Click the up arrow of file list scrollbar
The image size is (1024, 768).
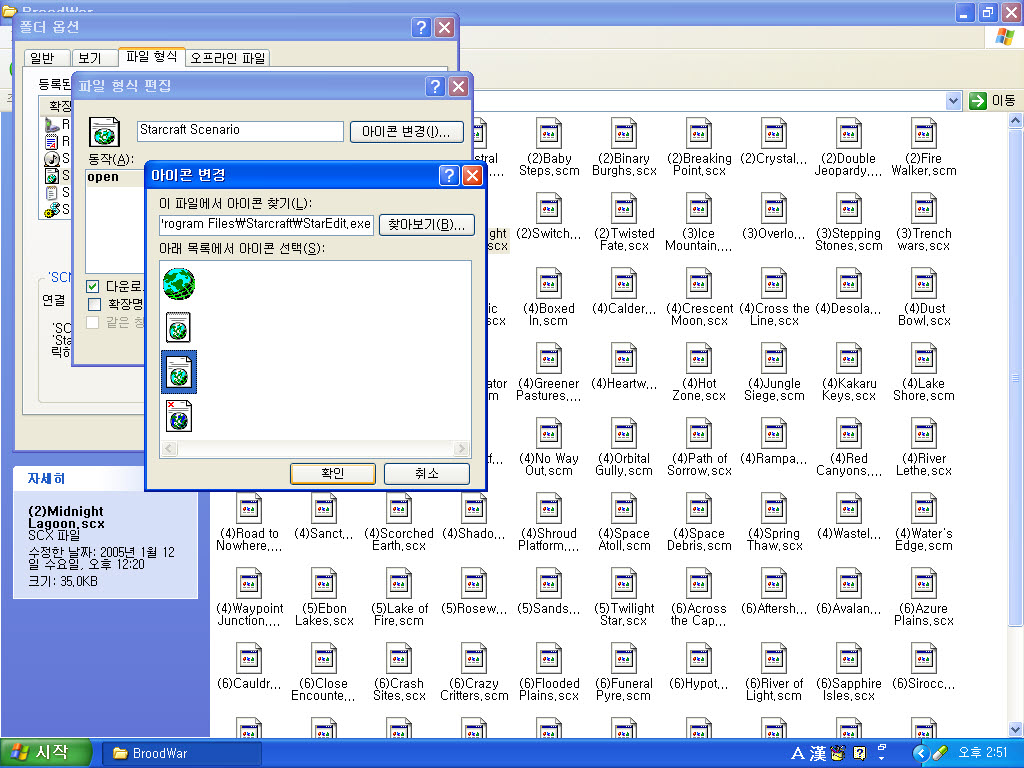point(1016,120)
